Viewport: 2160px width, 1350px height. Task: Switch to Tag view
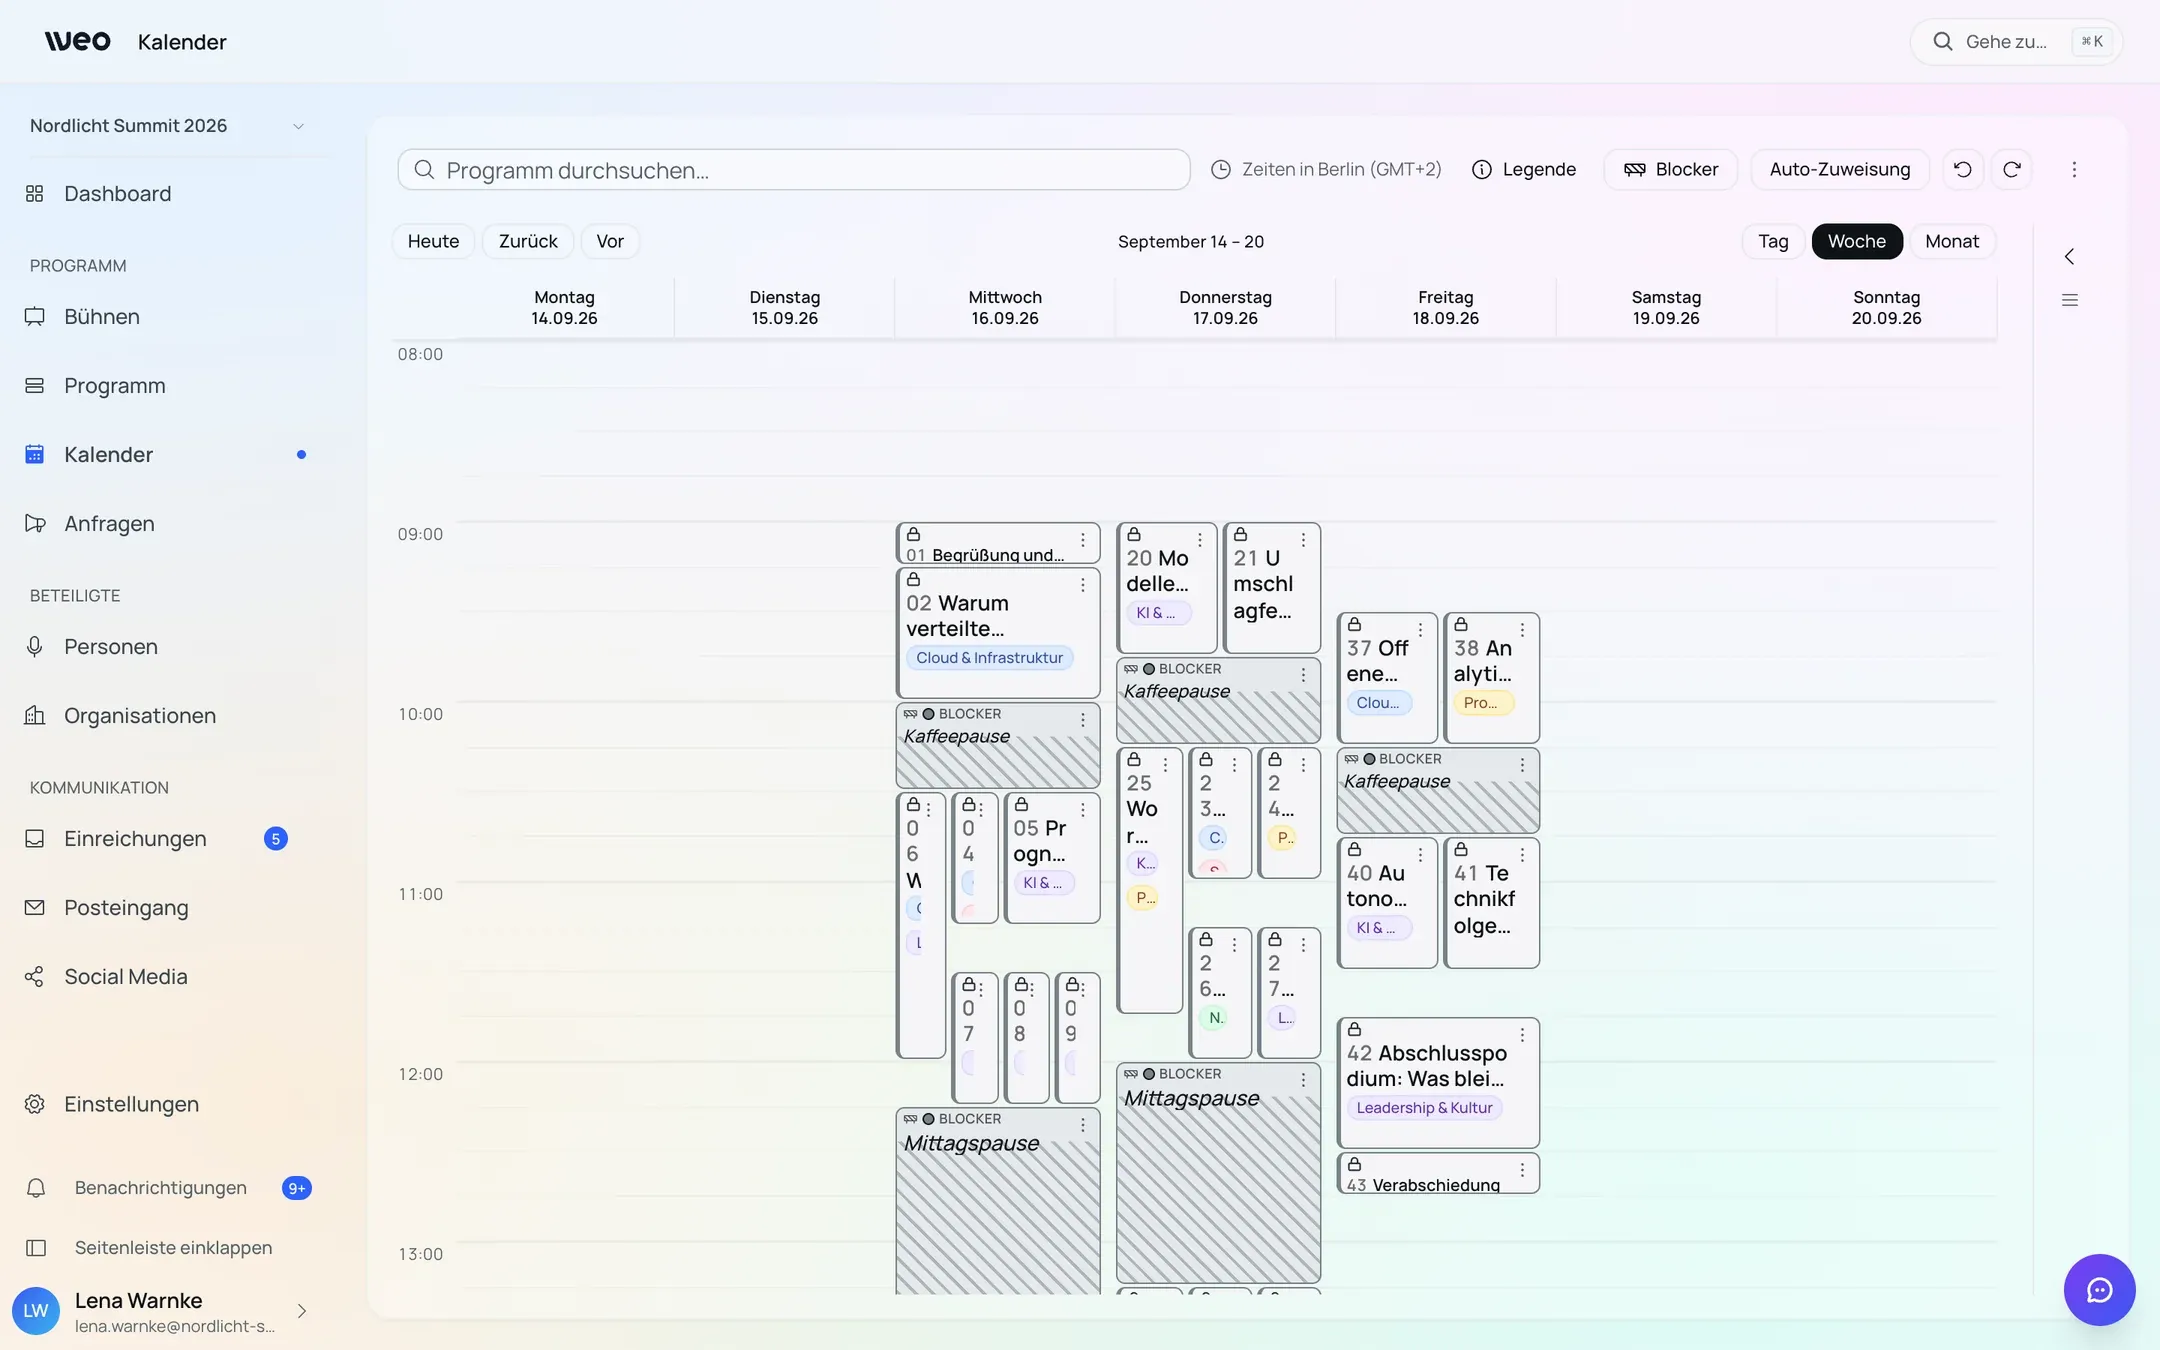pyautogui.click(x=1773, y=242)
